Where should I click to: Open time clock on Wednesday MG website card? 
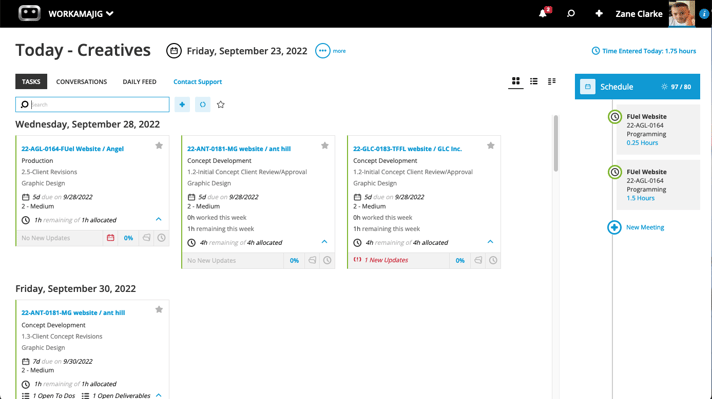click(327, 261)
